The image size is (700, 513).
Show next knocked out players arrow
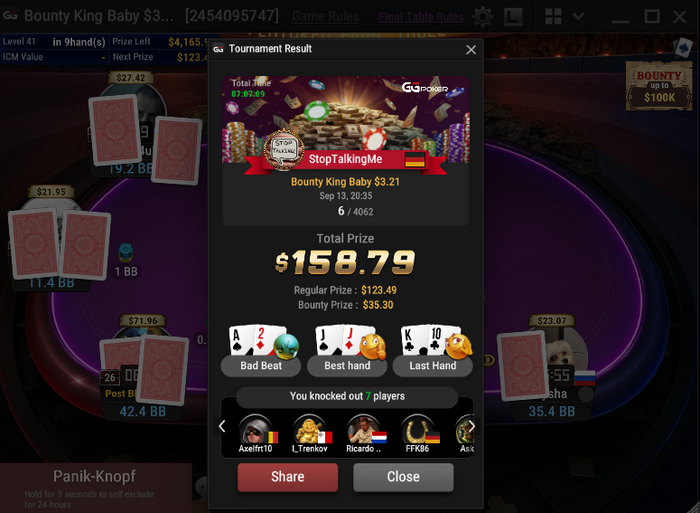(x=471, y=426)
